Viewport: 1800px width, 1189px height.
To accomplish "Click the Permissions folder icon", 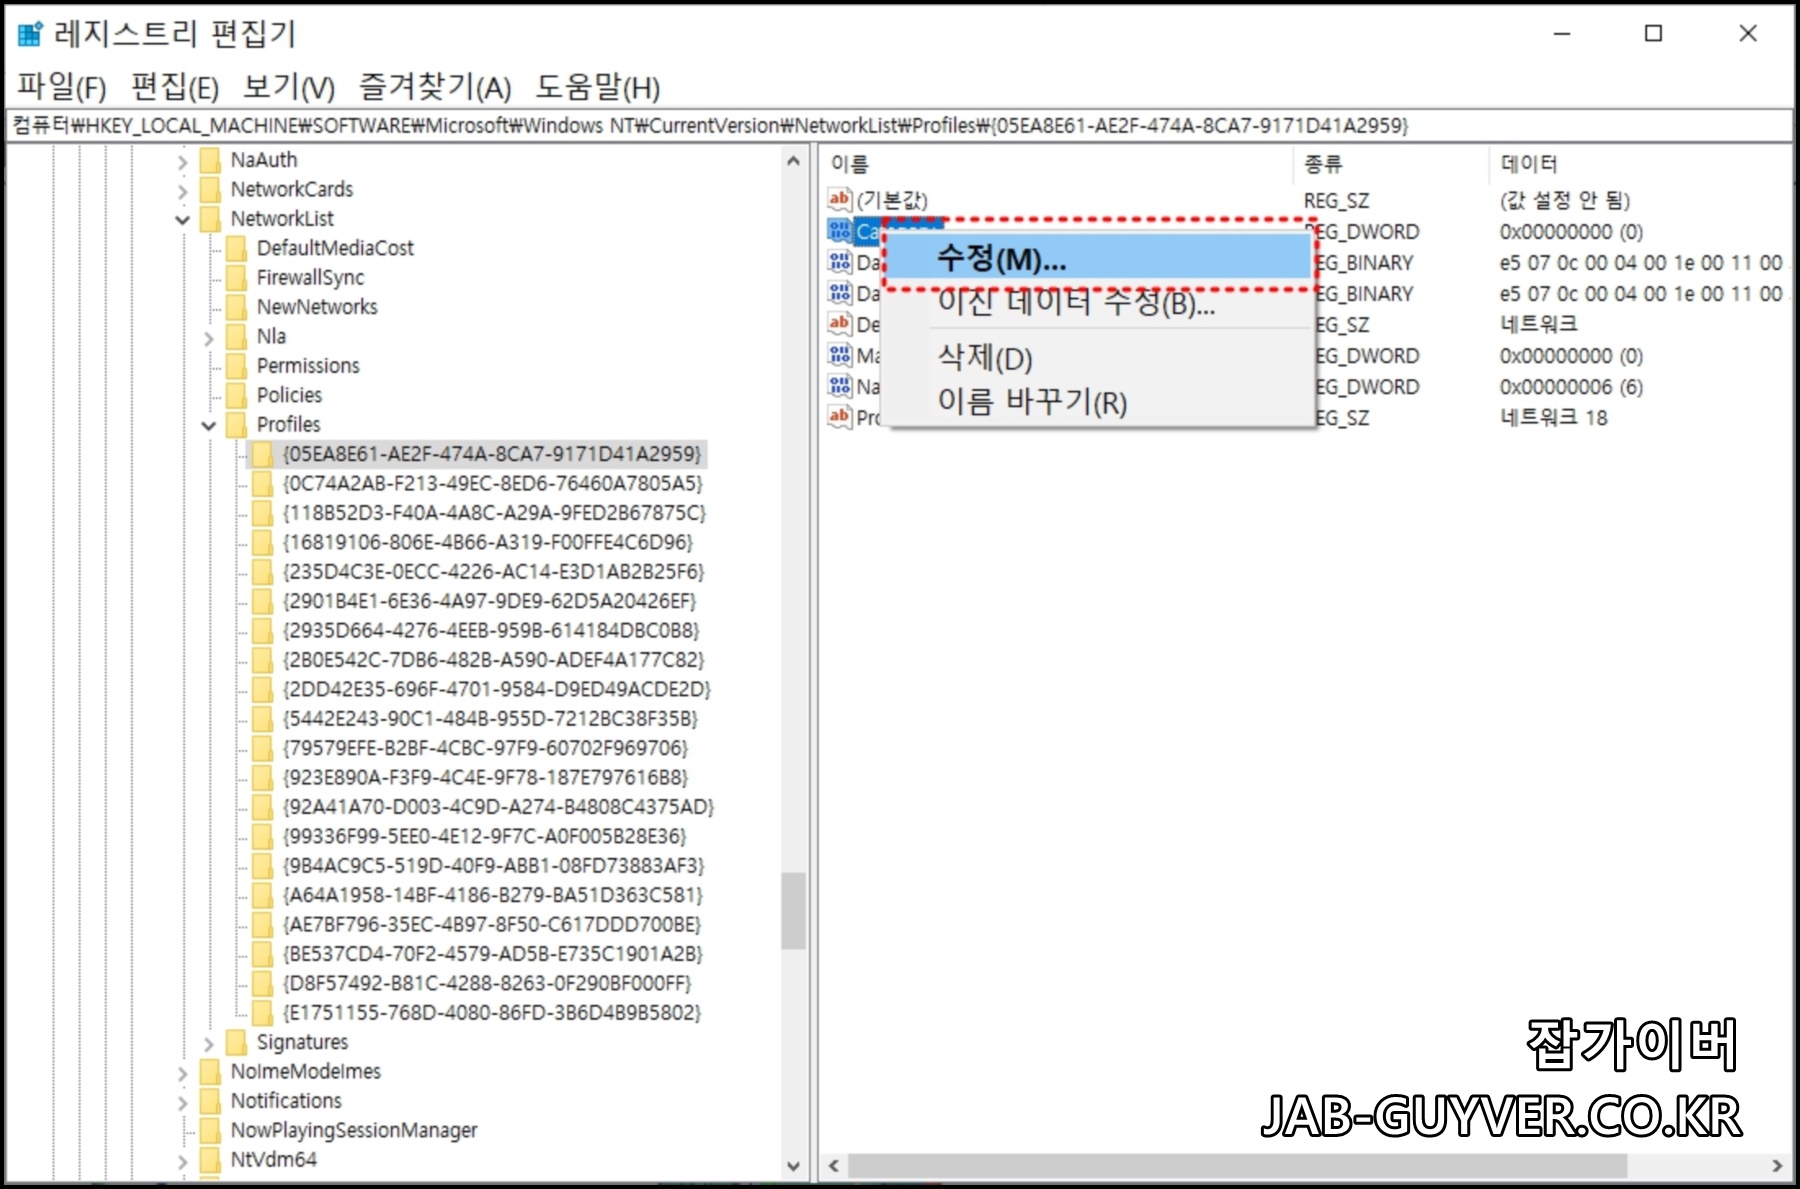I will pos(236,366).
